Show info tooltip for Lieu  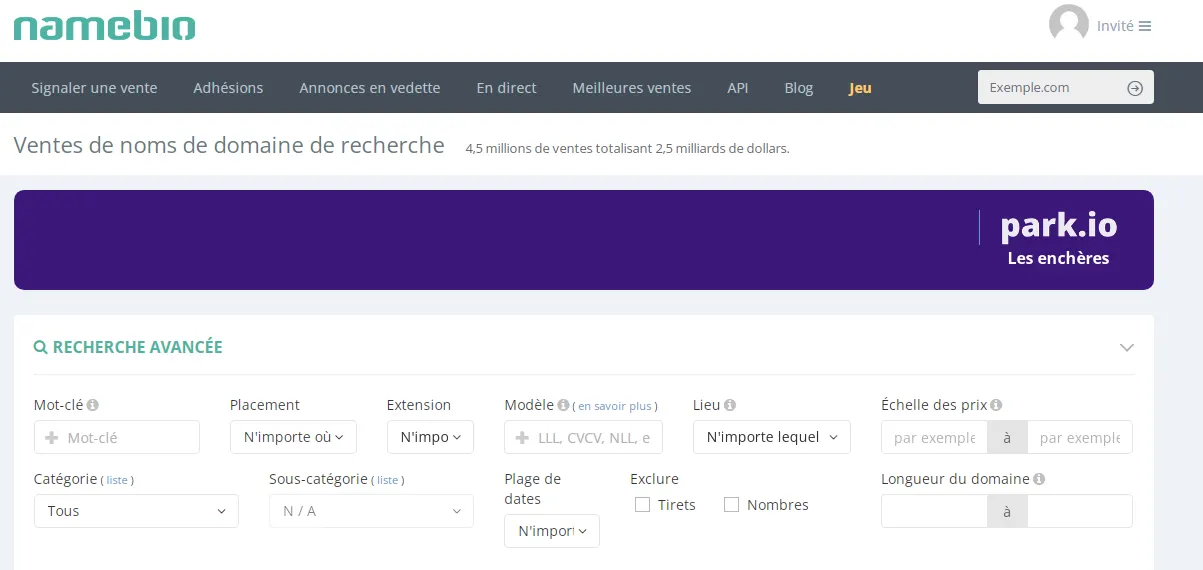pyautogui.click(x=730, y=405)
